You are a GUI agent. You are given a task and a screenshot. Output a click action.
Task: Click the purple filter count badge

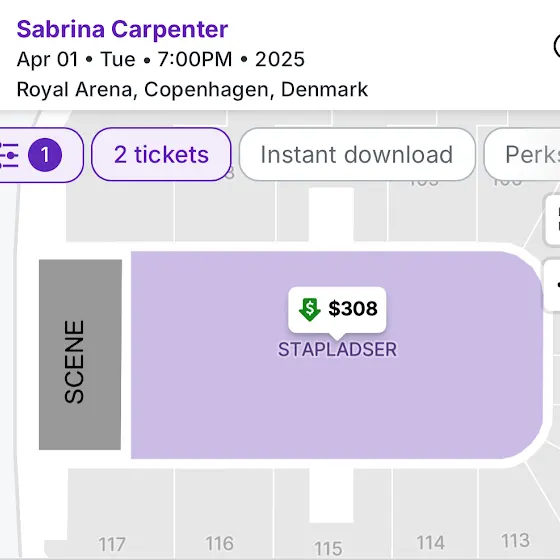click(45, 155)
